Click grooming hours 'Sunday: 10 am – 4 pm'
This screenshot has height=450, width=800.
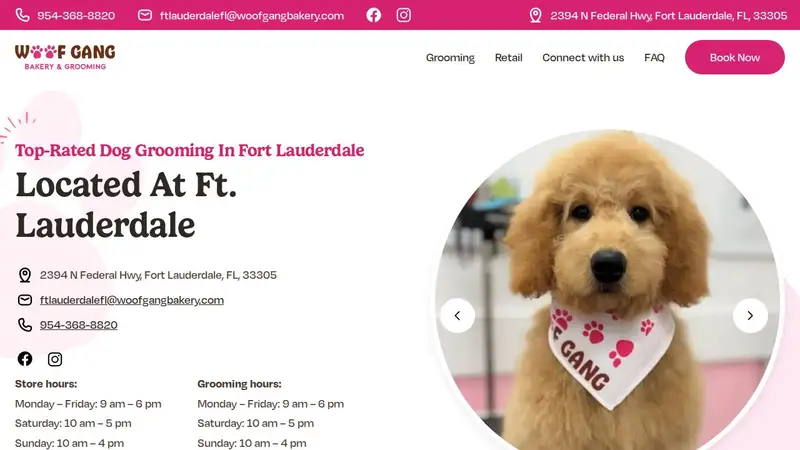point(252,443)
